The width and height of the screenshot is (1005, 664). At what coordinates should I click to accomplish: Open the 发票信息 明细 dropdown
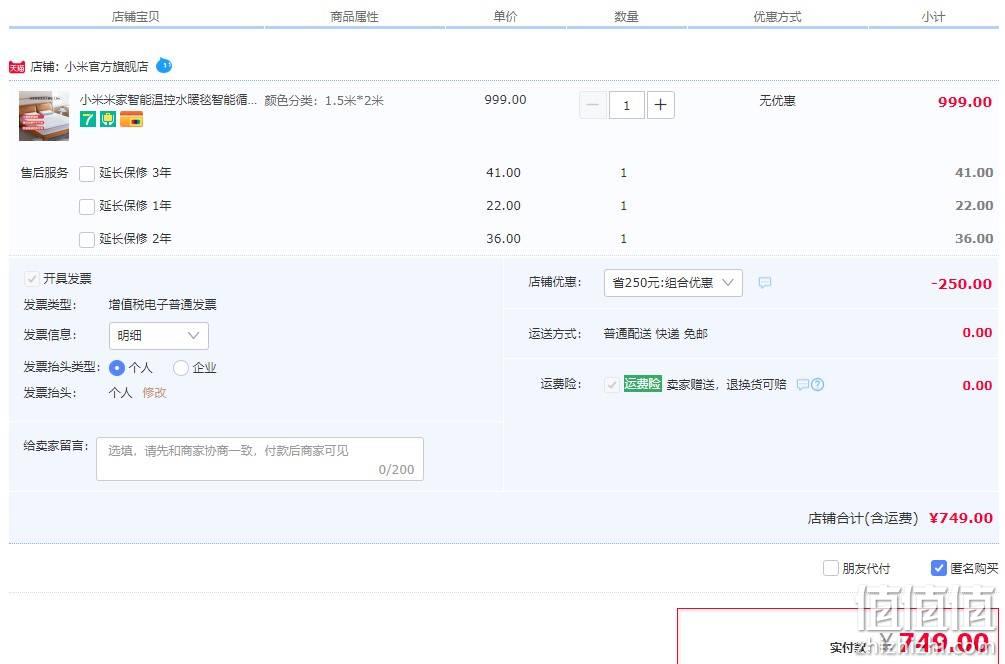[x=159, y=336]
